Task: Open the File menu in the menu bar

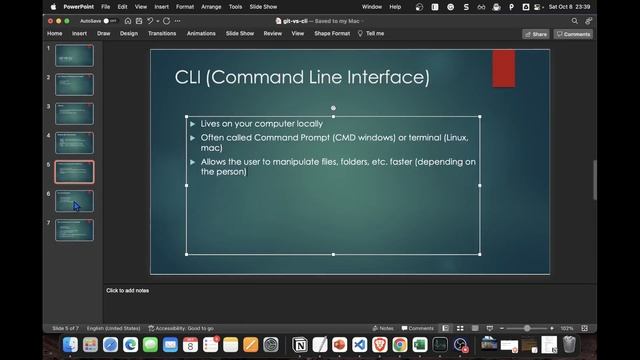Action: [x=106, y=7]
